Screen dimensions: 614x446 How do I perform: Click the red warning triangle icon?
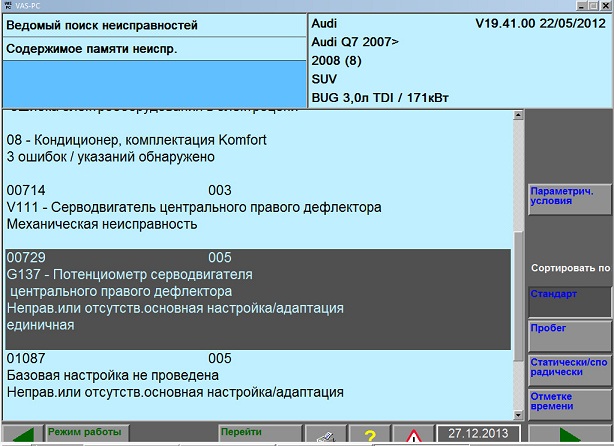click(413, 435)
